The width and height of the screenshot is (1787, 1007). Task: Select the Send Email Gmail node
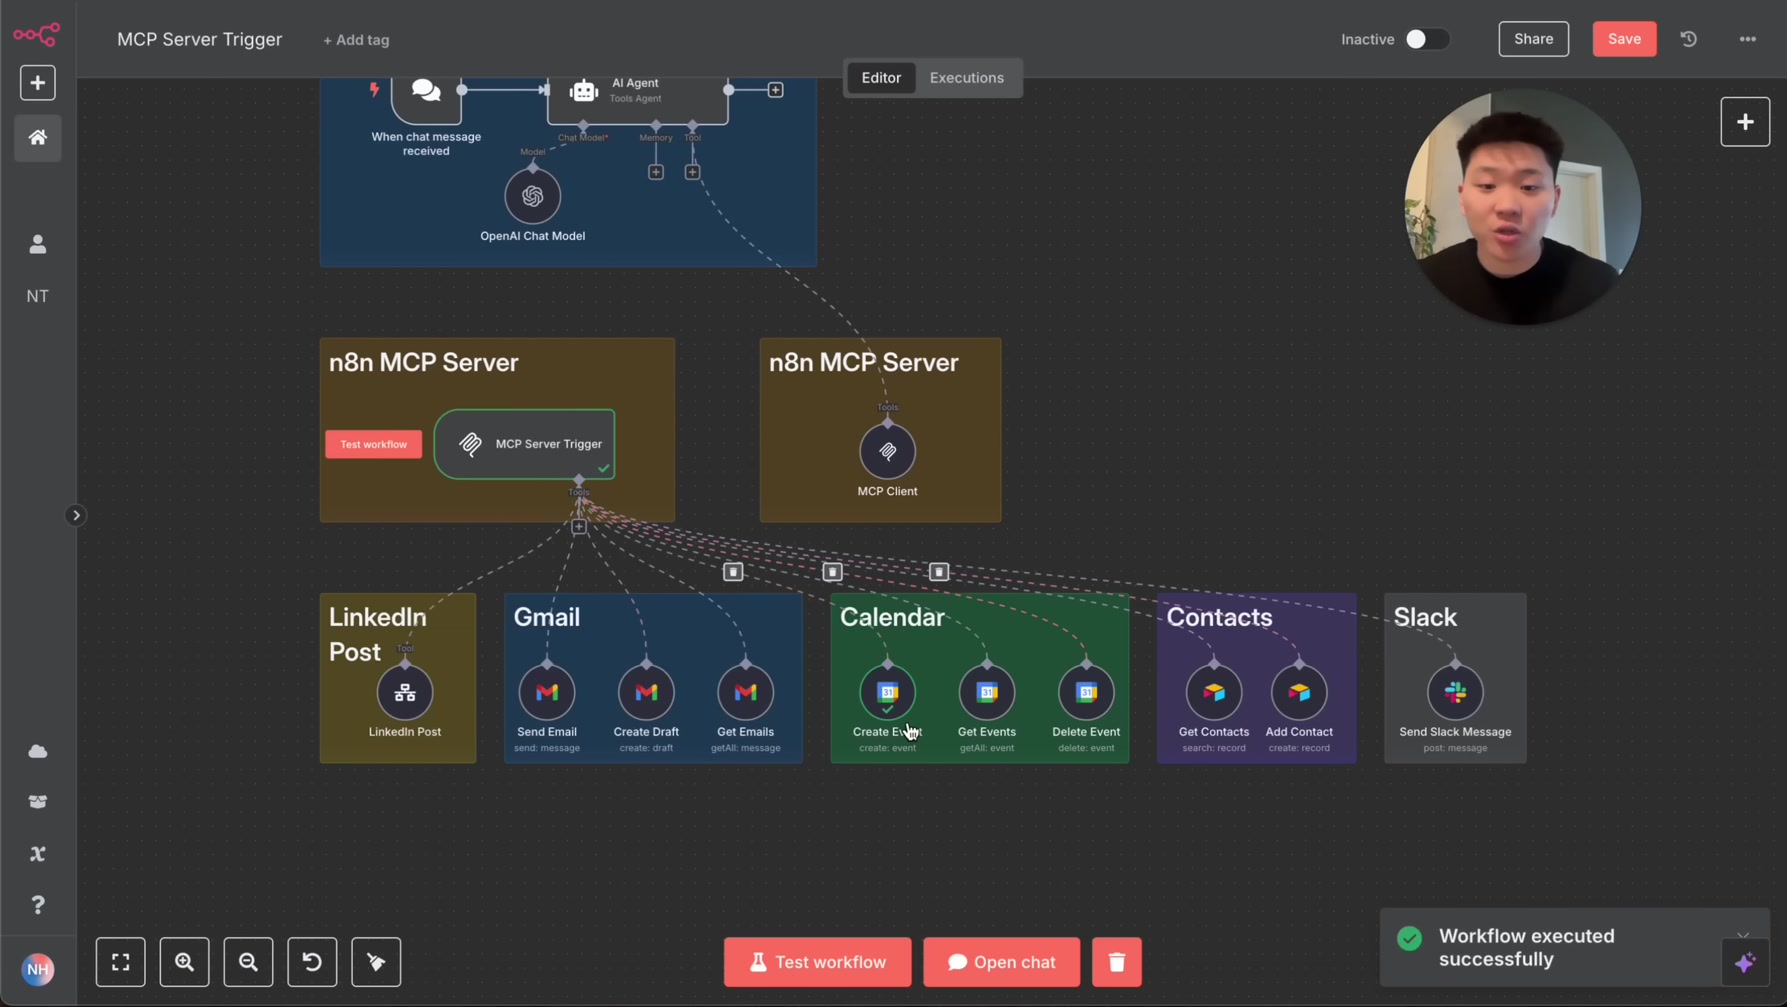(547, 692)
